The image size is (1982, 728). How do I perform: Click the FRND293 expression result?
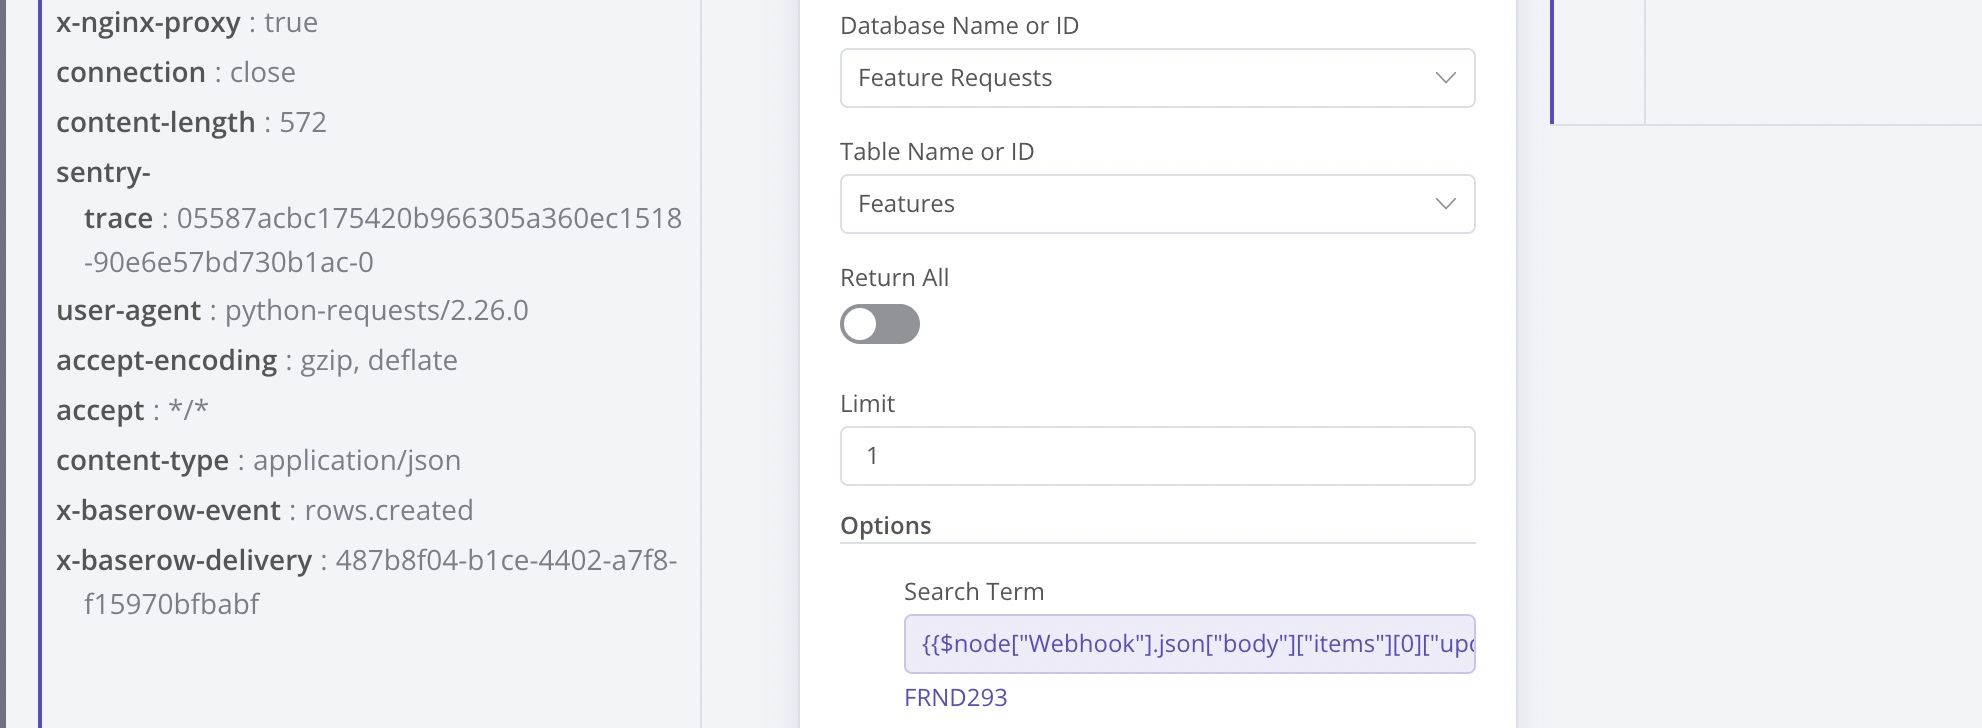tap(955, 698)
